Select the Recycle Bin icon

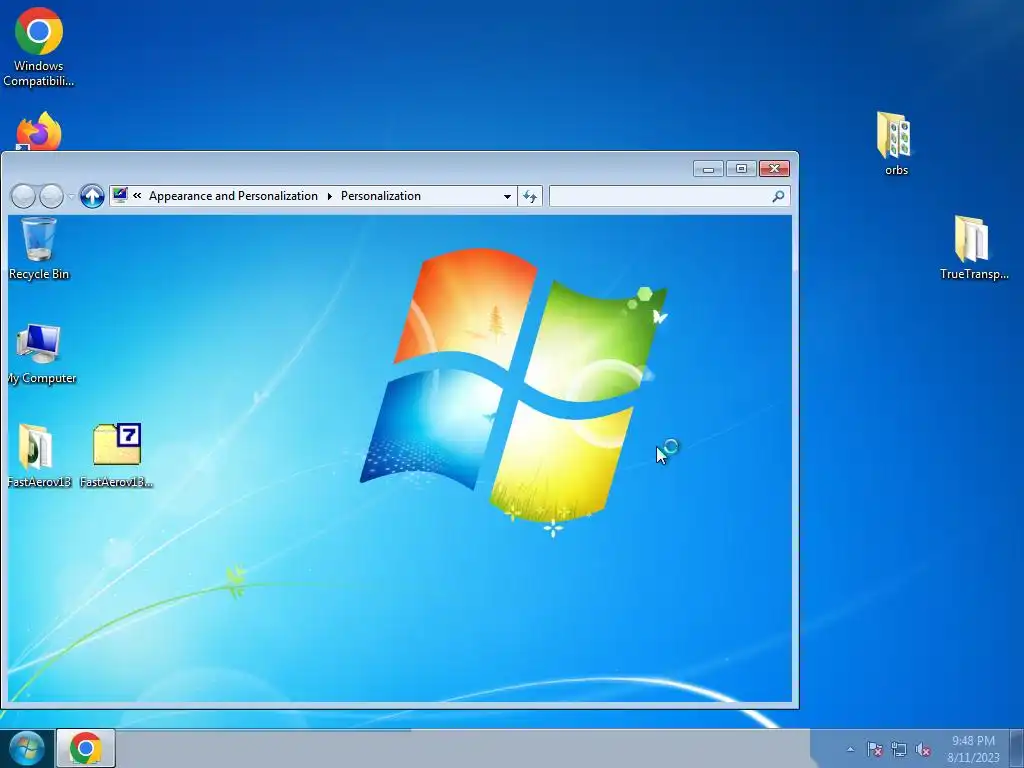[39, 249]
